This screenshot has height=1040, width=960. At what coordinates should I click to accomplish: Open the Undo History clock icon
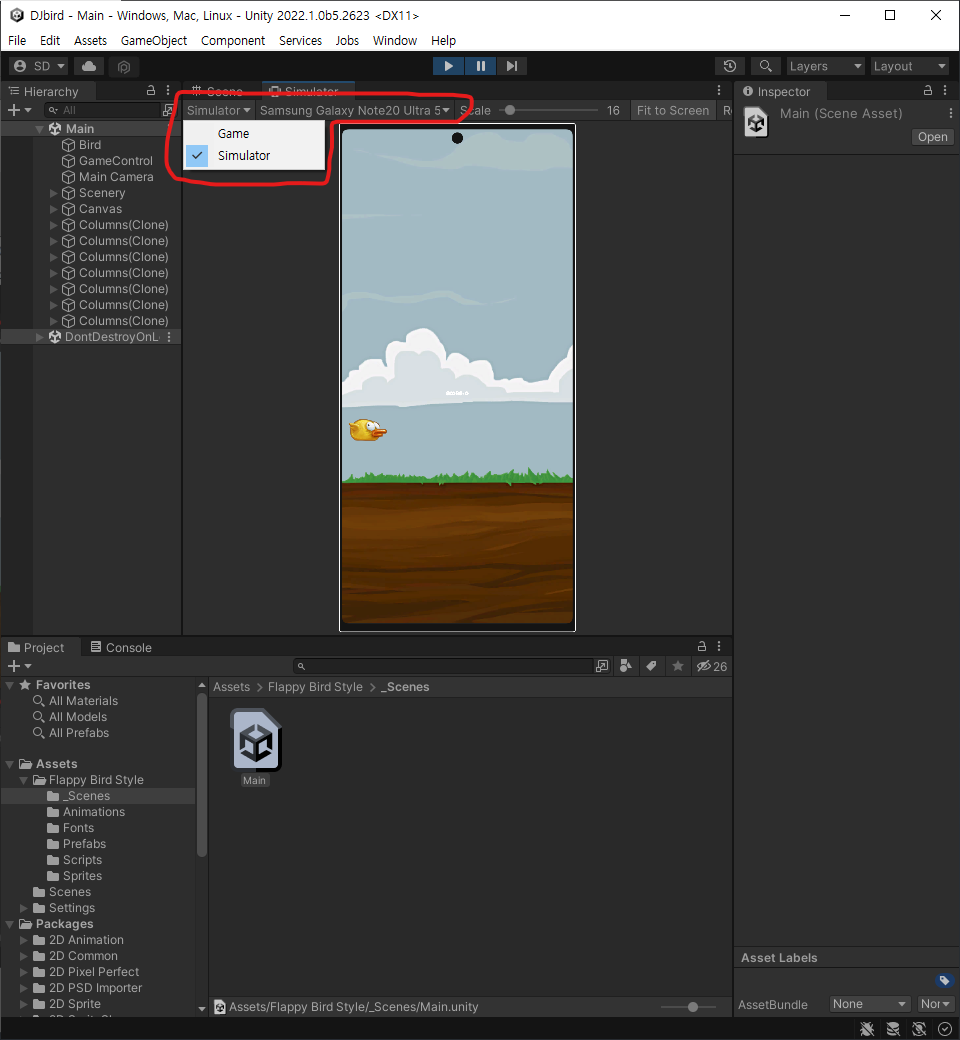coord(730,66)
